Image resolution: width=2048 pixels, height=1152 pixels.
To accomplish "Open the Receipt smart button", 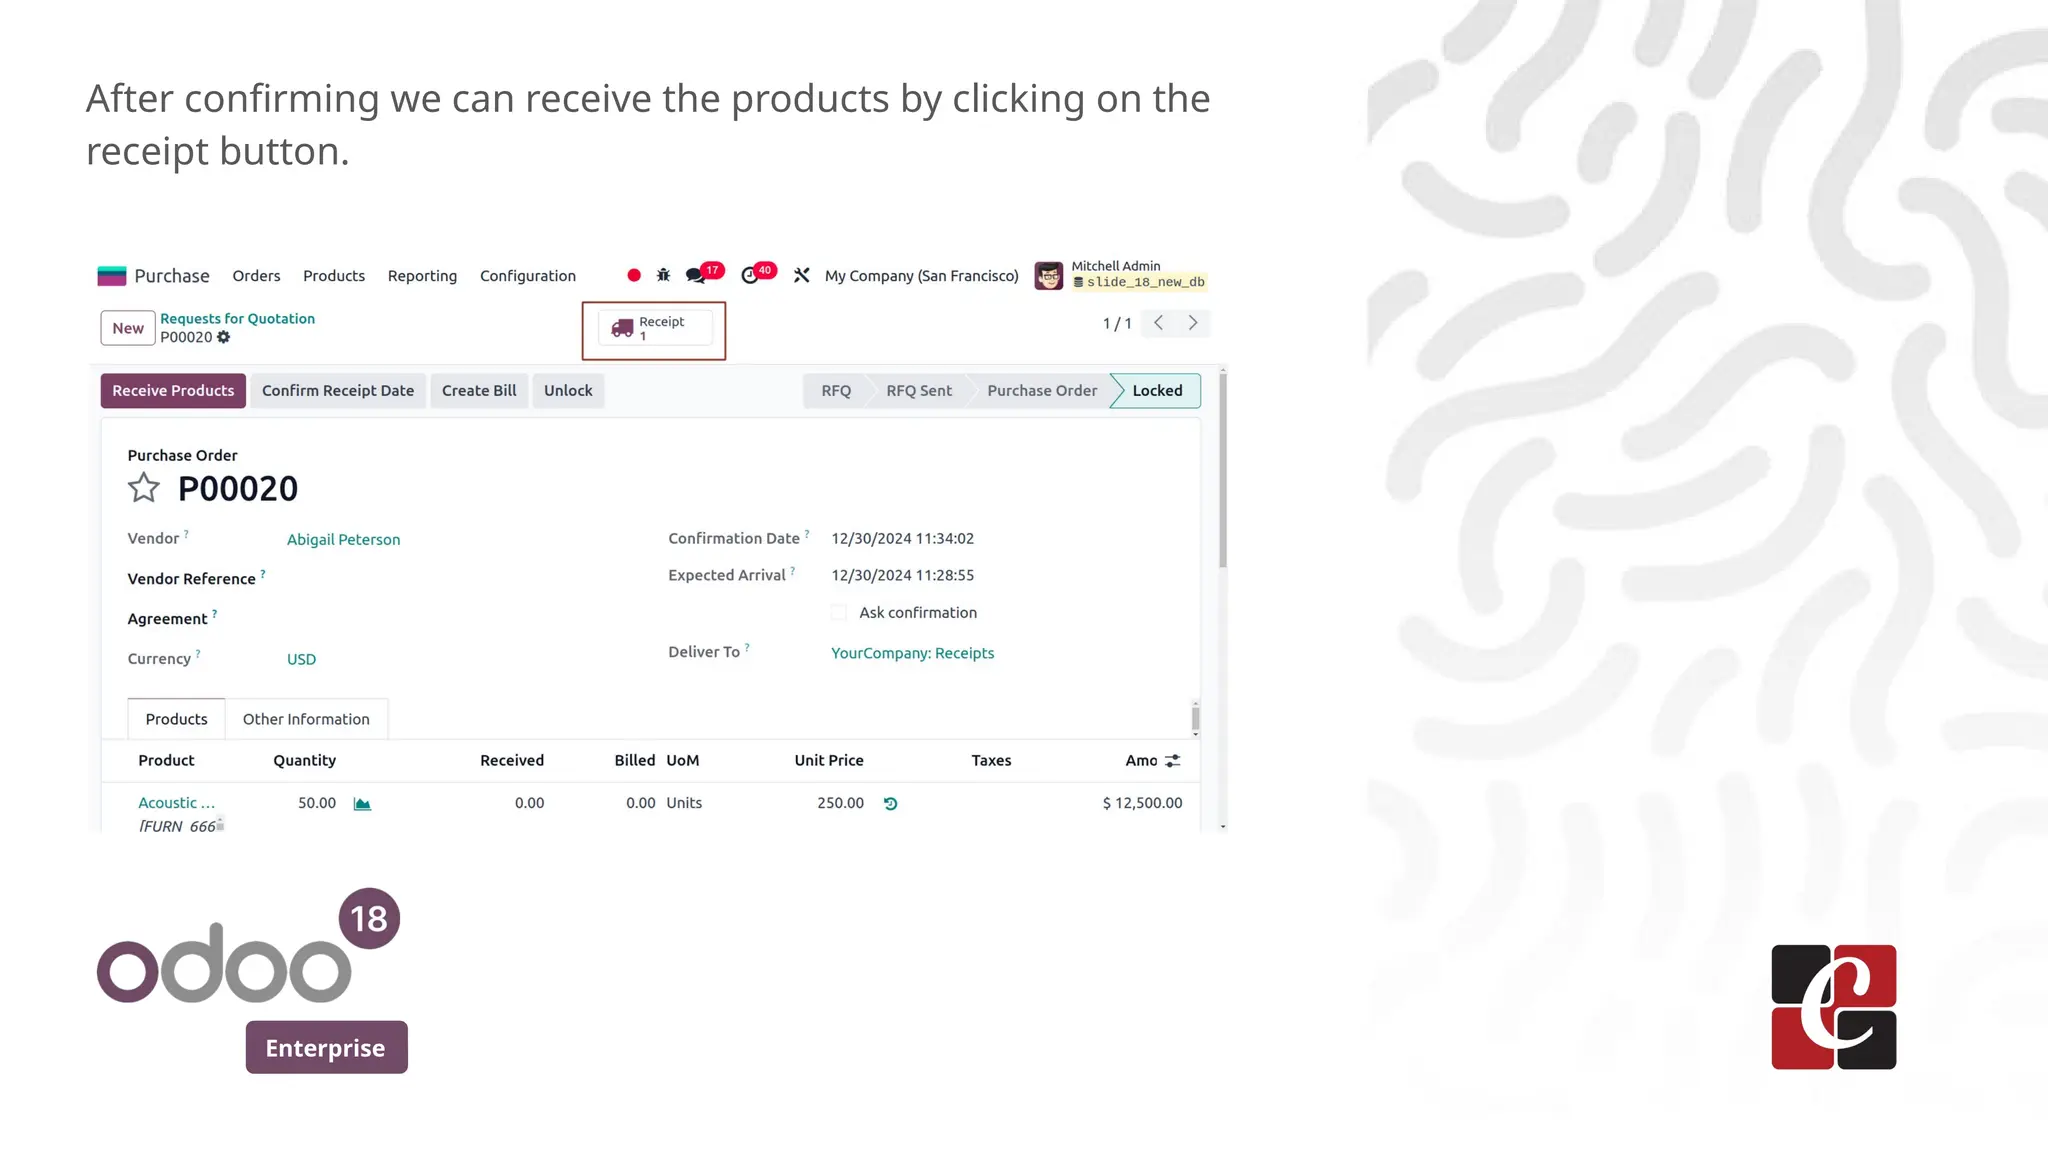I will coord(655,328).
